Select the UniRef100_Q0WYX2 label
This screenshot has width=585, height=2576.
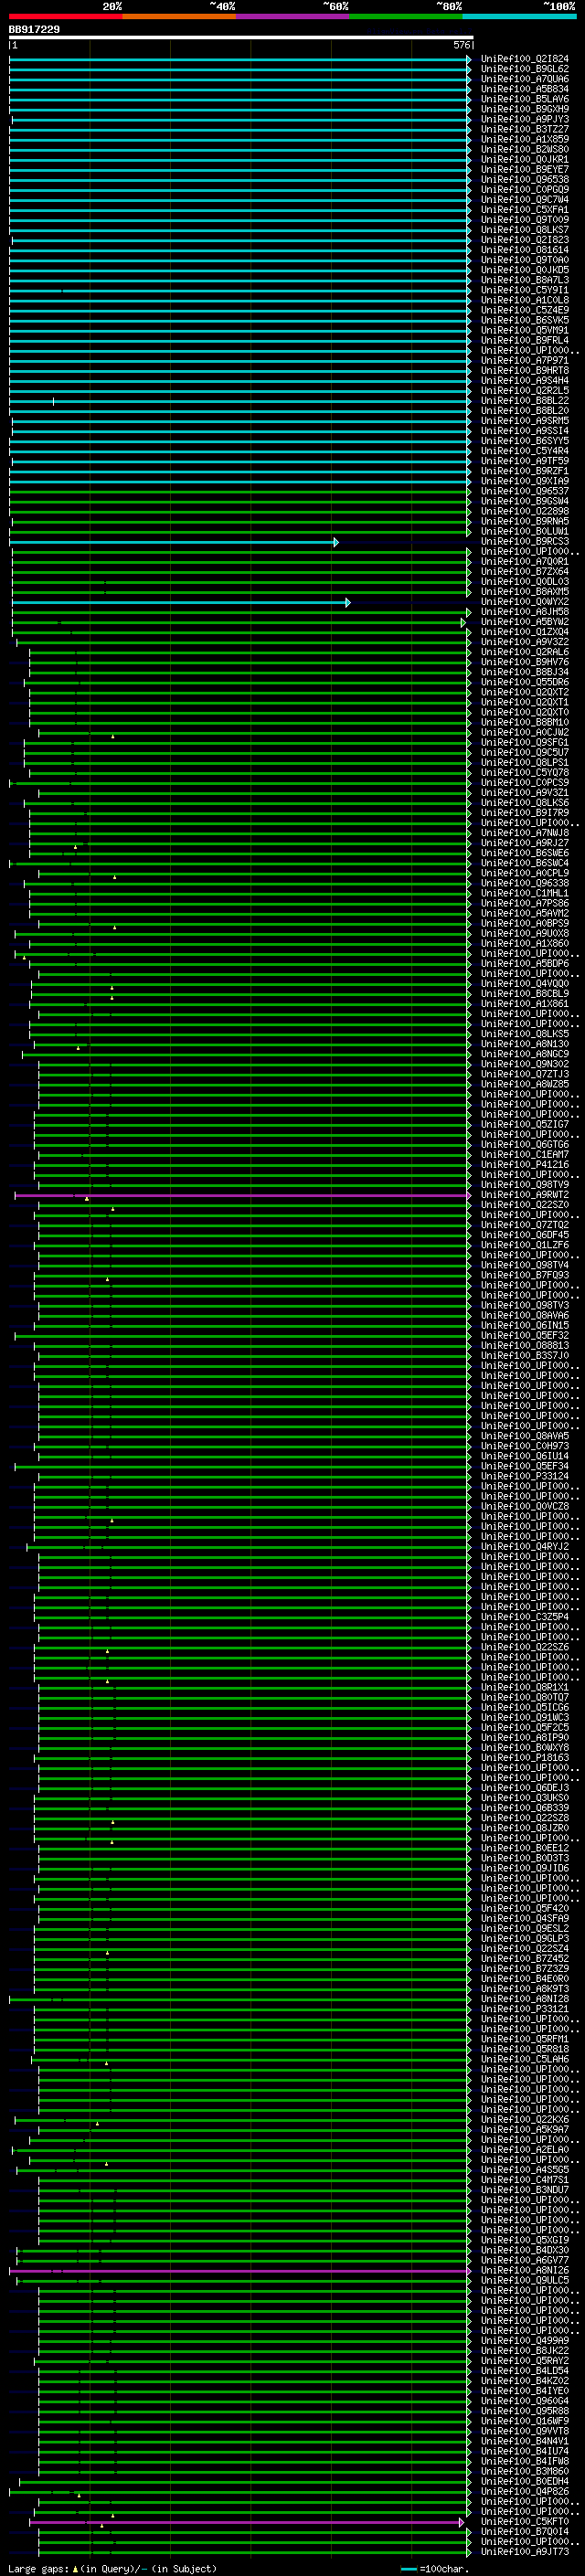click(525, 602)
